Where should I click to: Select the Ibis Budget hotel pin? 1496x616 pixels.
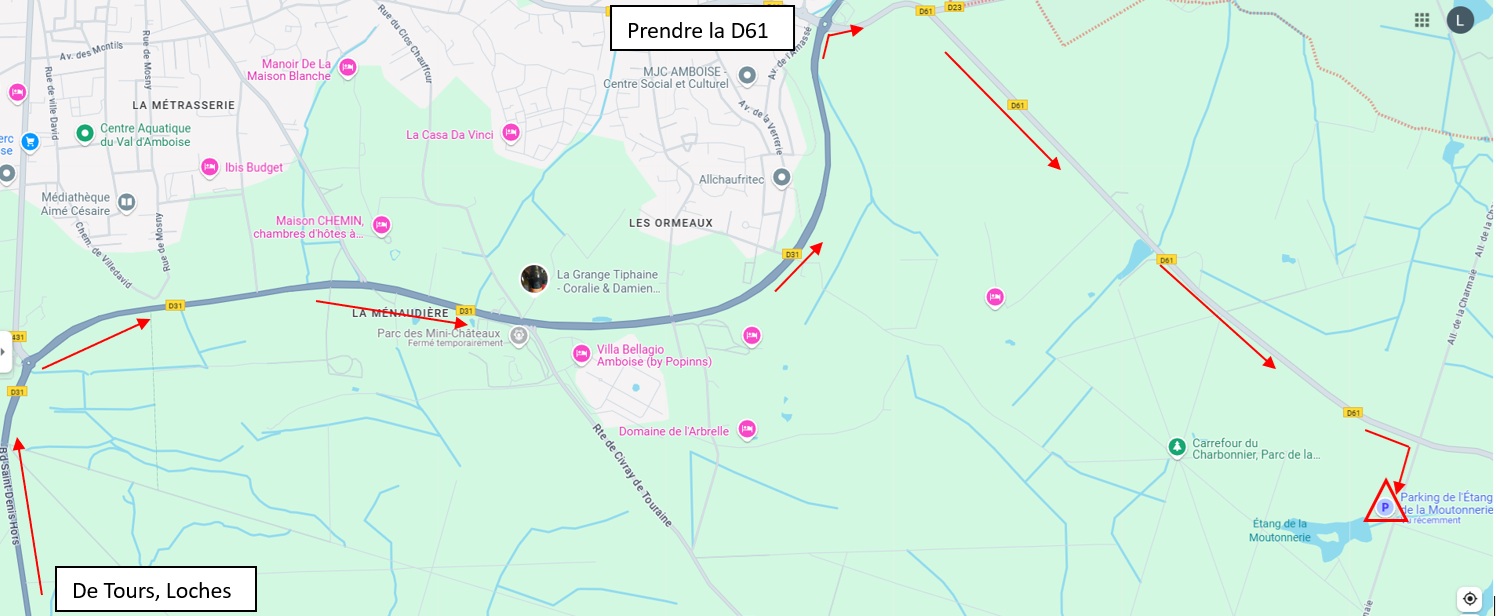click(x=209, y=167)
